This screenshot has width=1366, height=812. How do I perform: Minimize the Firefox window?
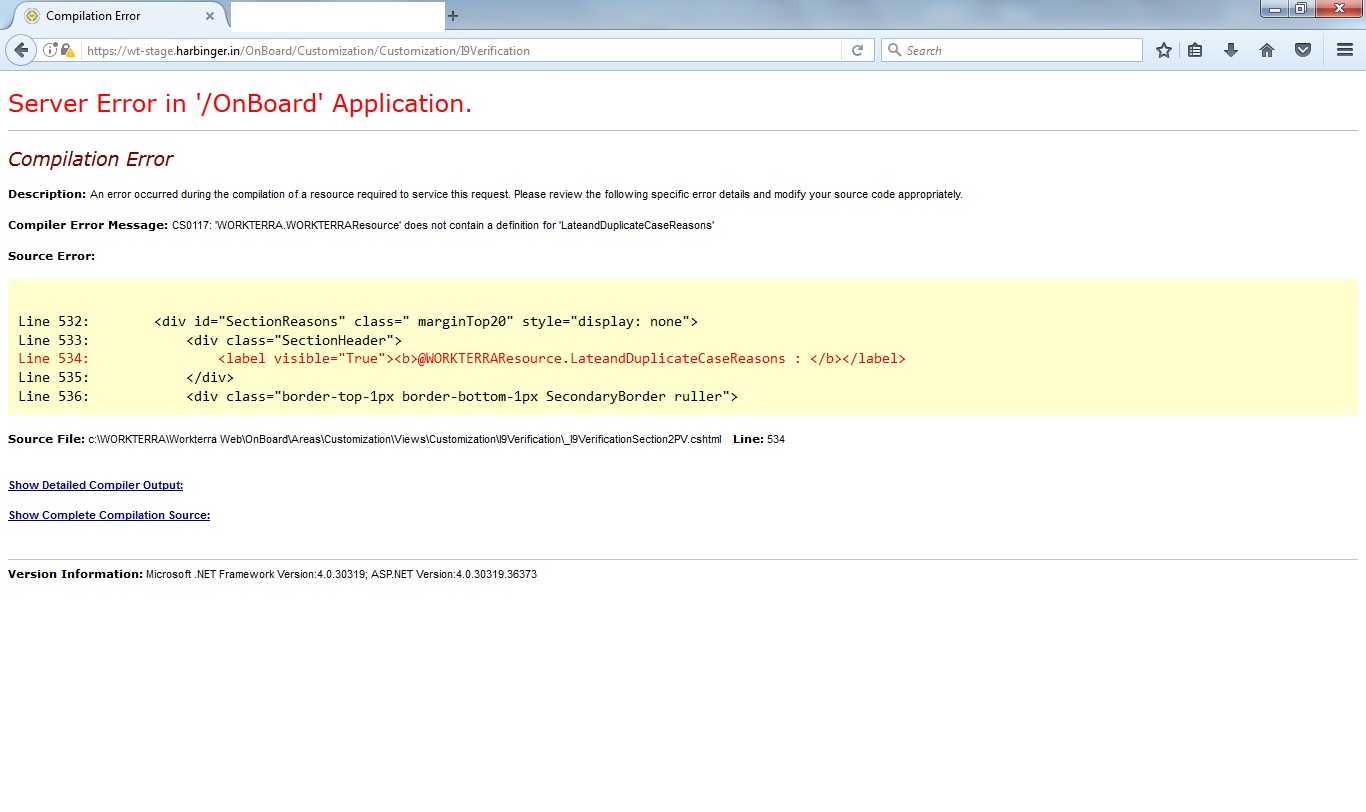(x=1275, y=9)
